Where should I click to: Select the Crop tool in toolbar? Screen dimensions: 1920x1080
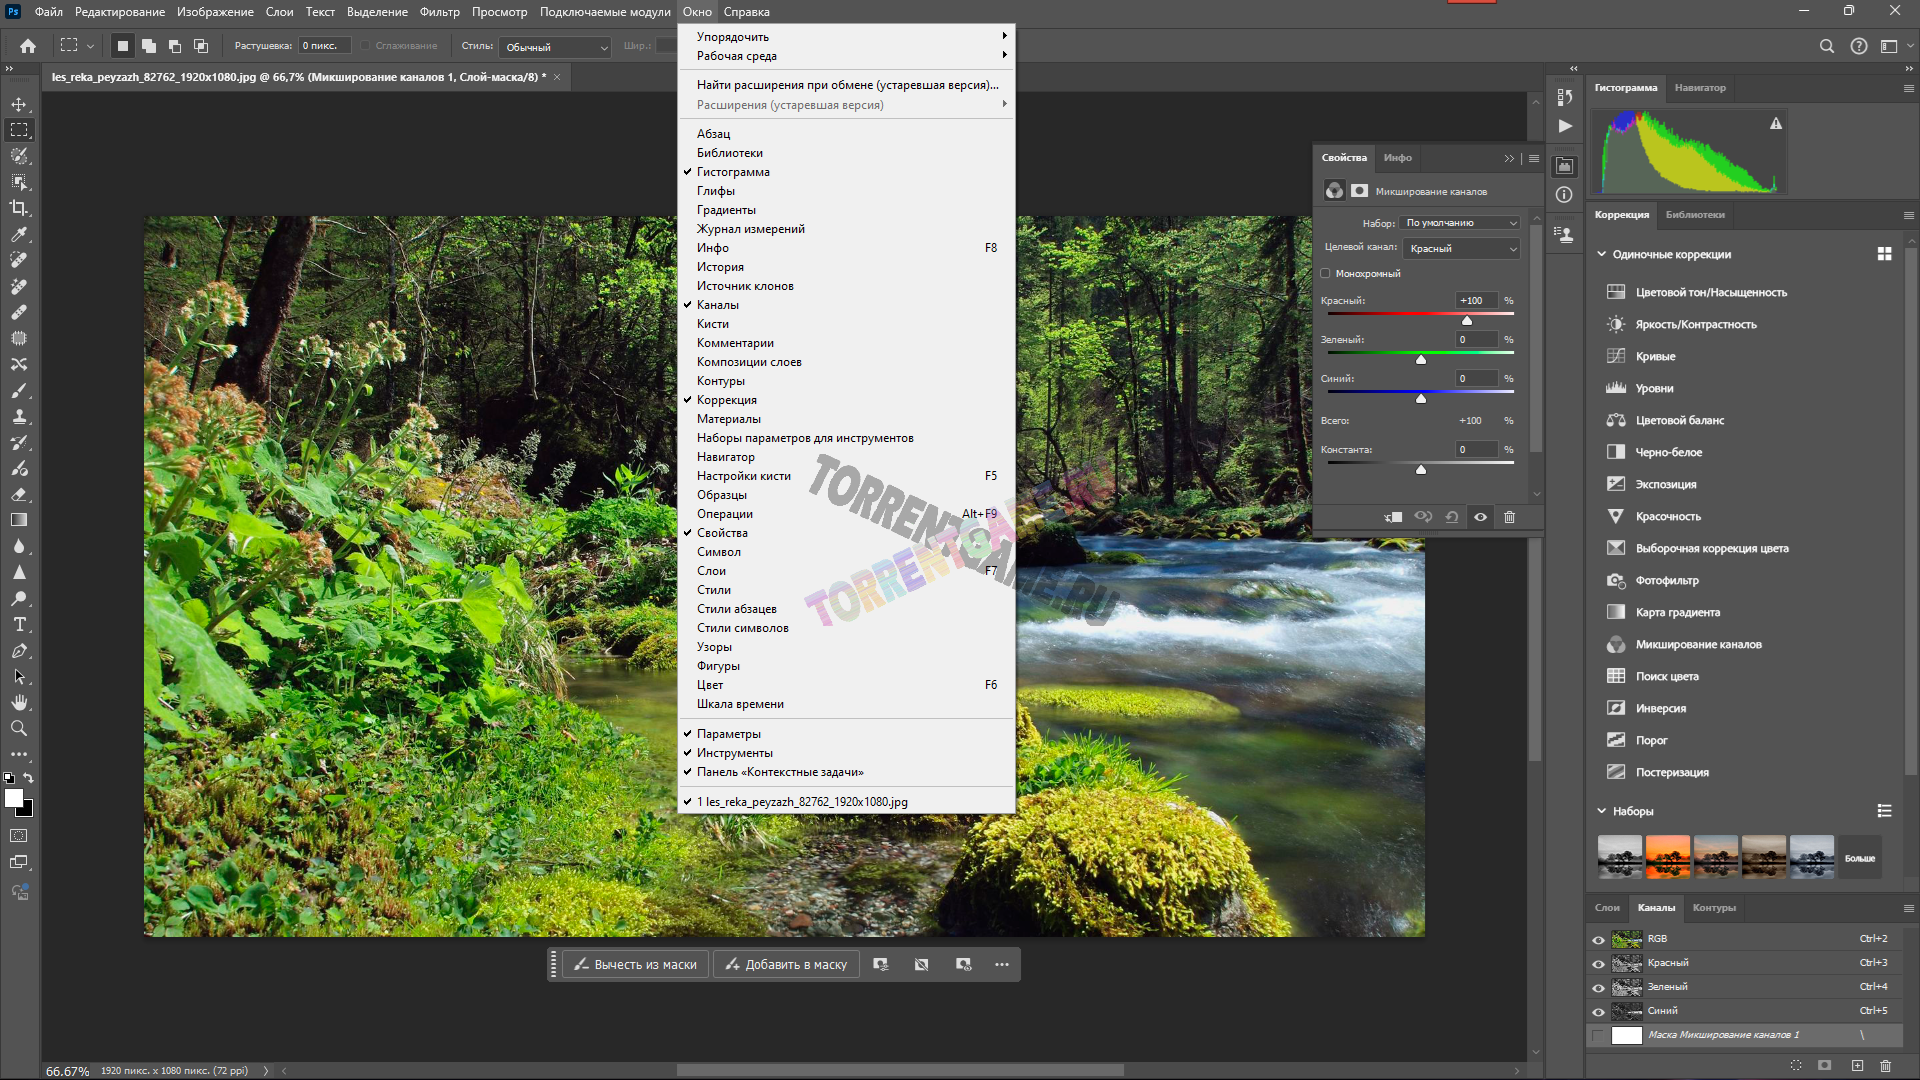(x=19, y=208)
